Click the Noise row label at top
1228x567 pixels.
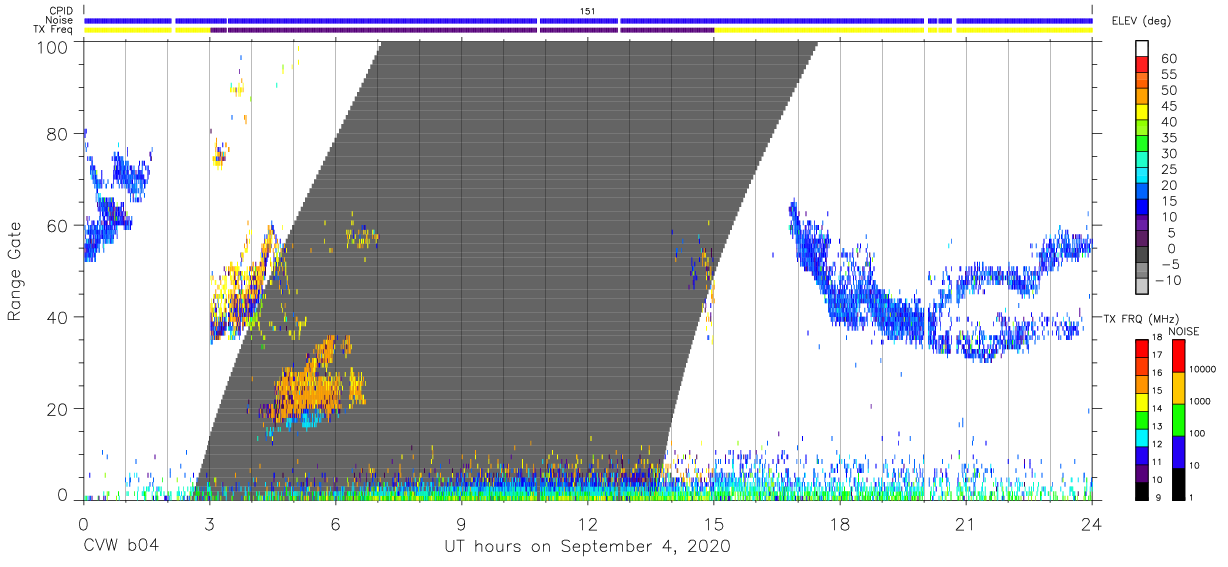(x=59, y=20)
